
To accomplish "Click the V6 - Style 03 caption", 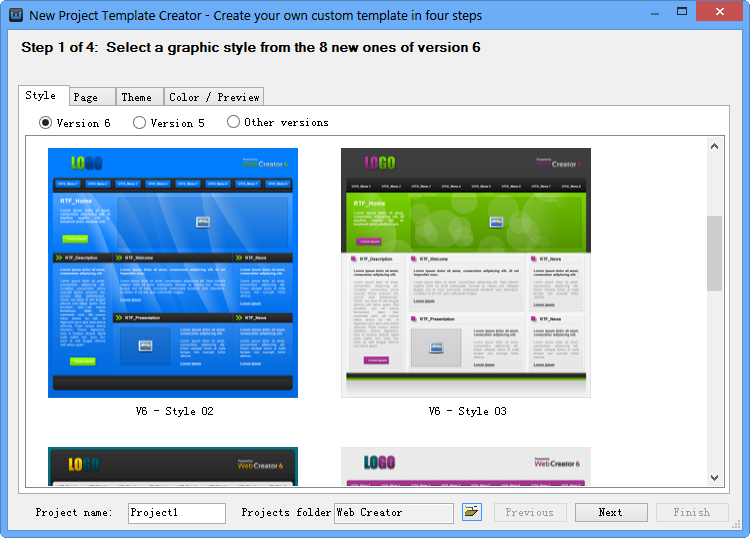I will pos(468,411).
